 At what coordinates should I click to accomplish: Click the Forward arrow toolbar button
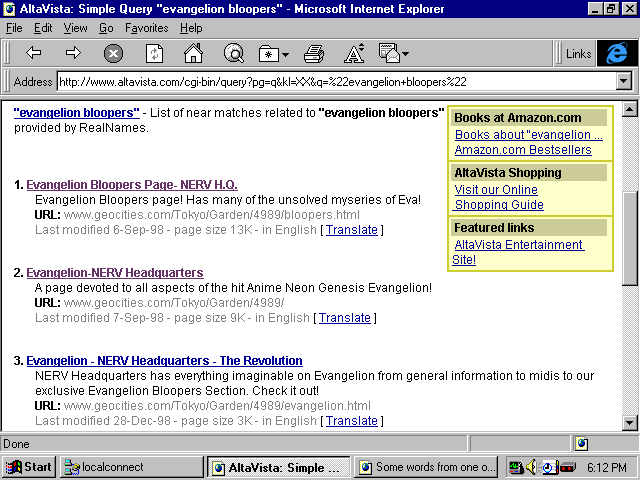click(73, 53)
